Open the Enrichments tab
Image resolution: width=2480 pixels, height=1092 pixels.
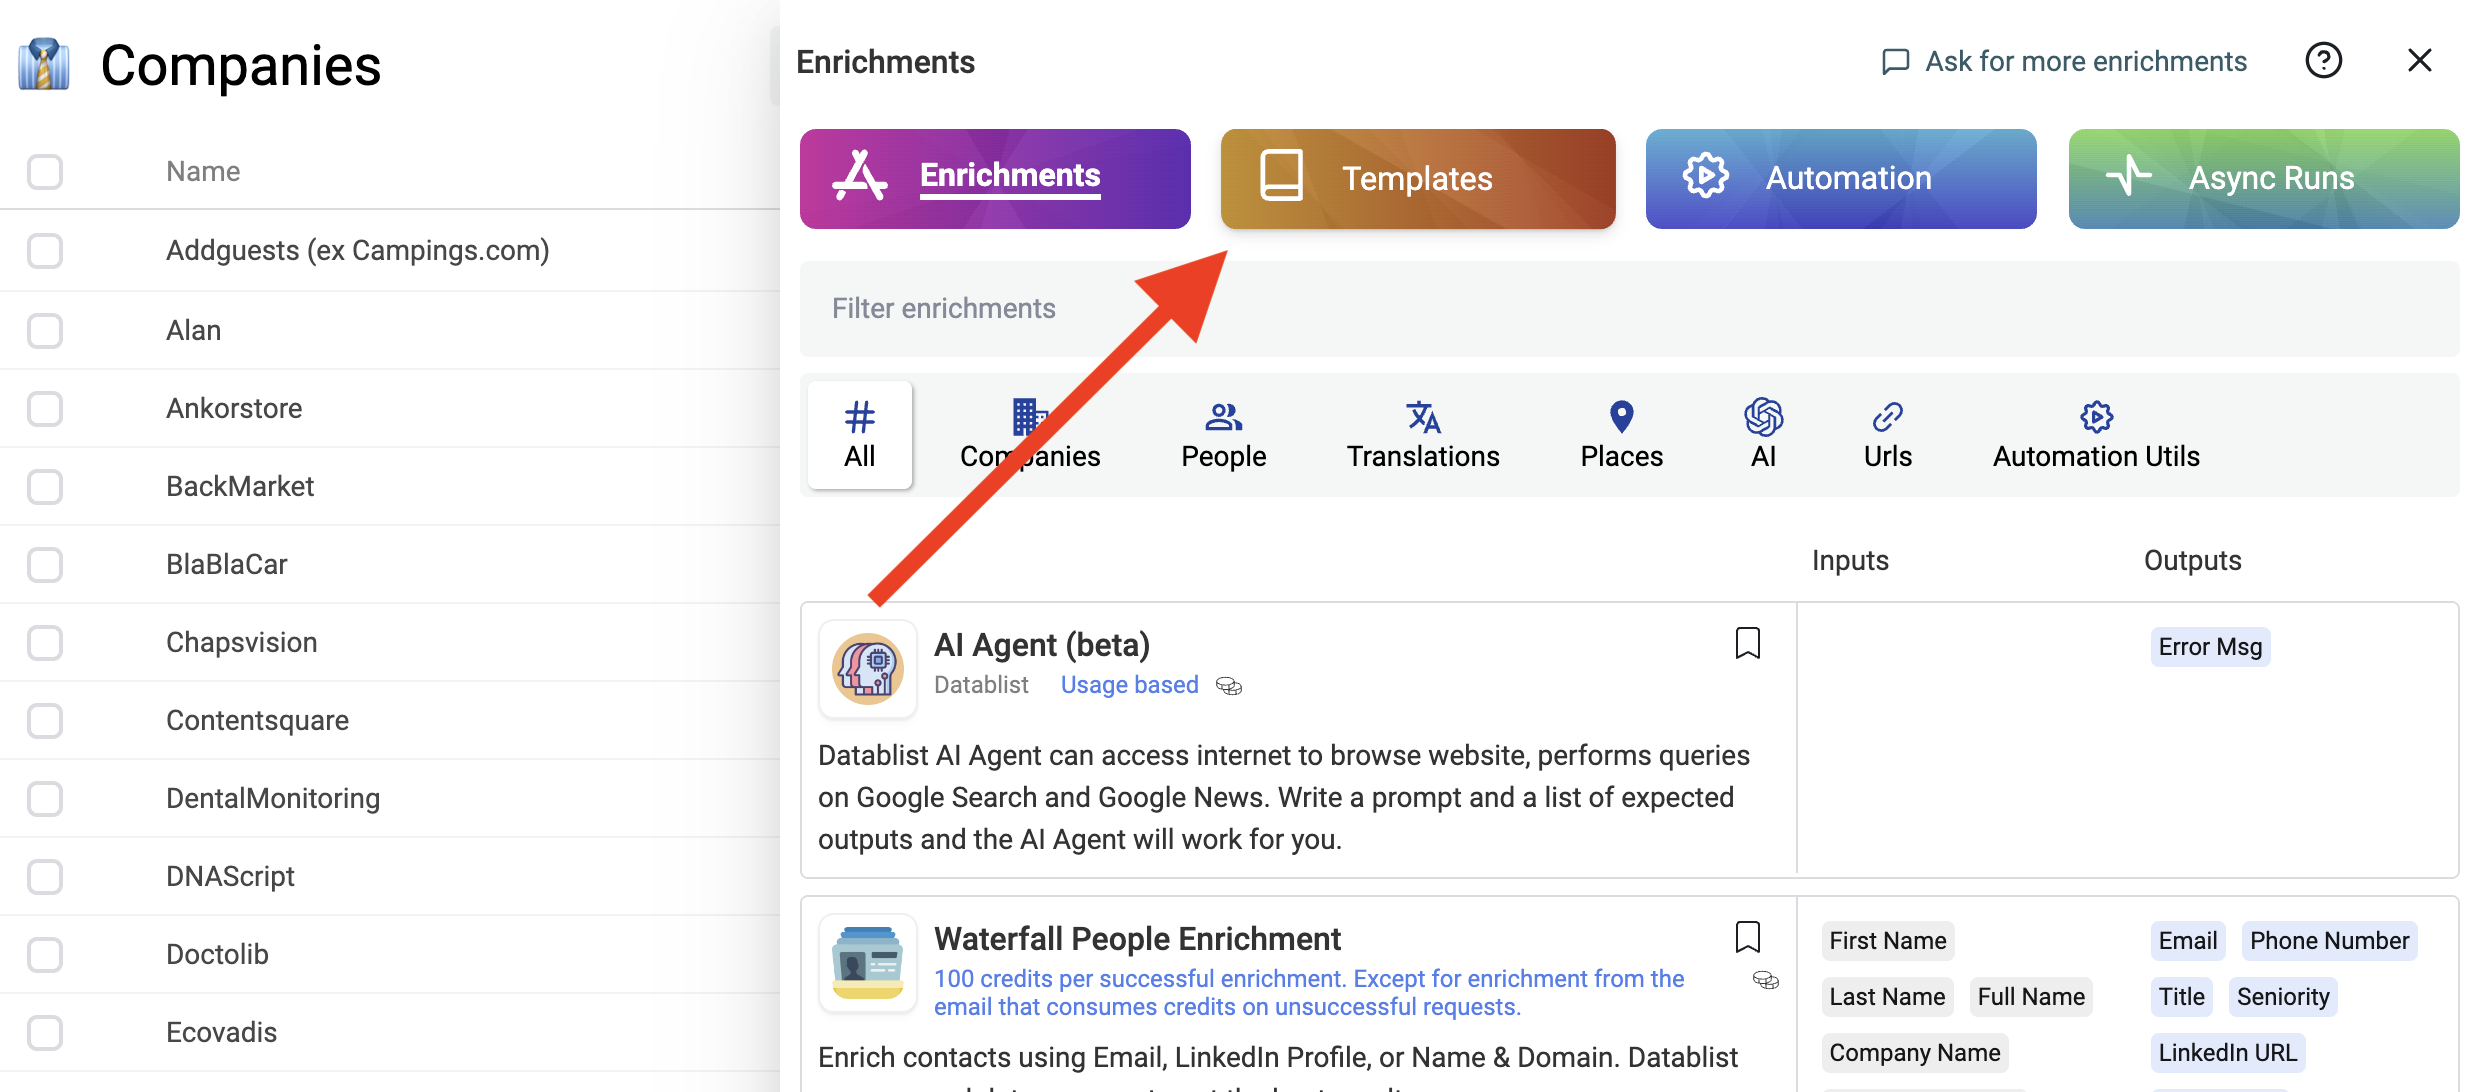point(995,178)
